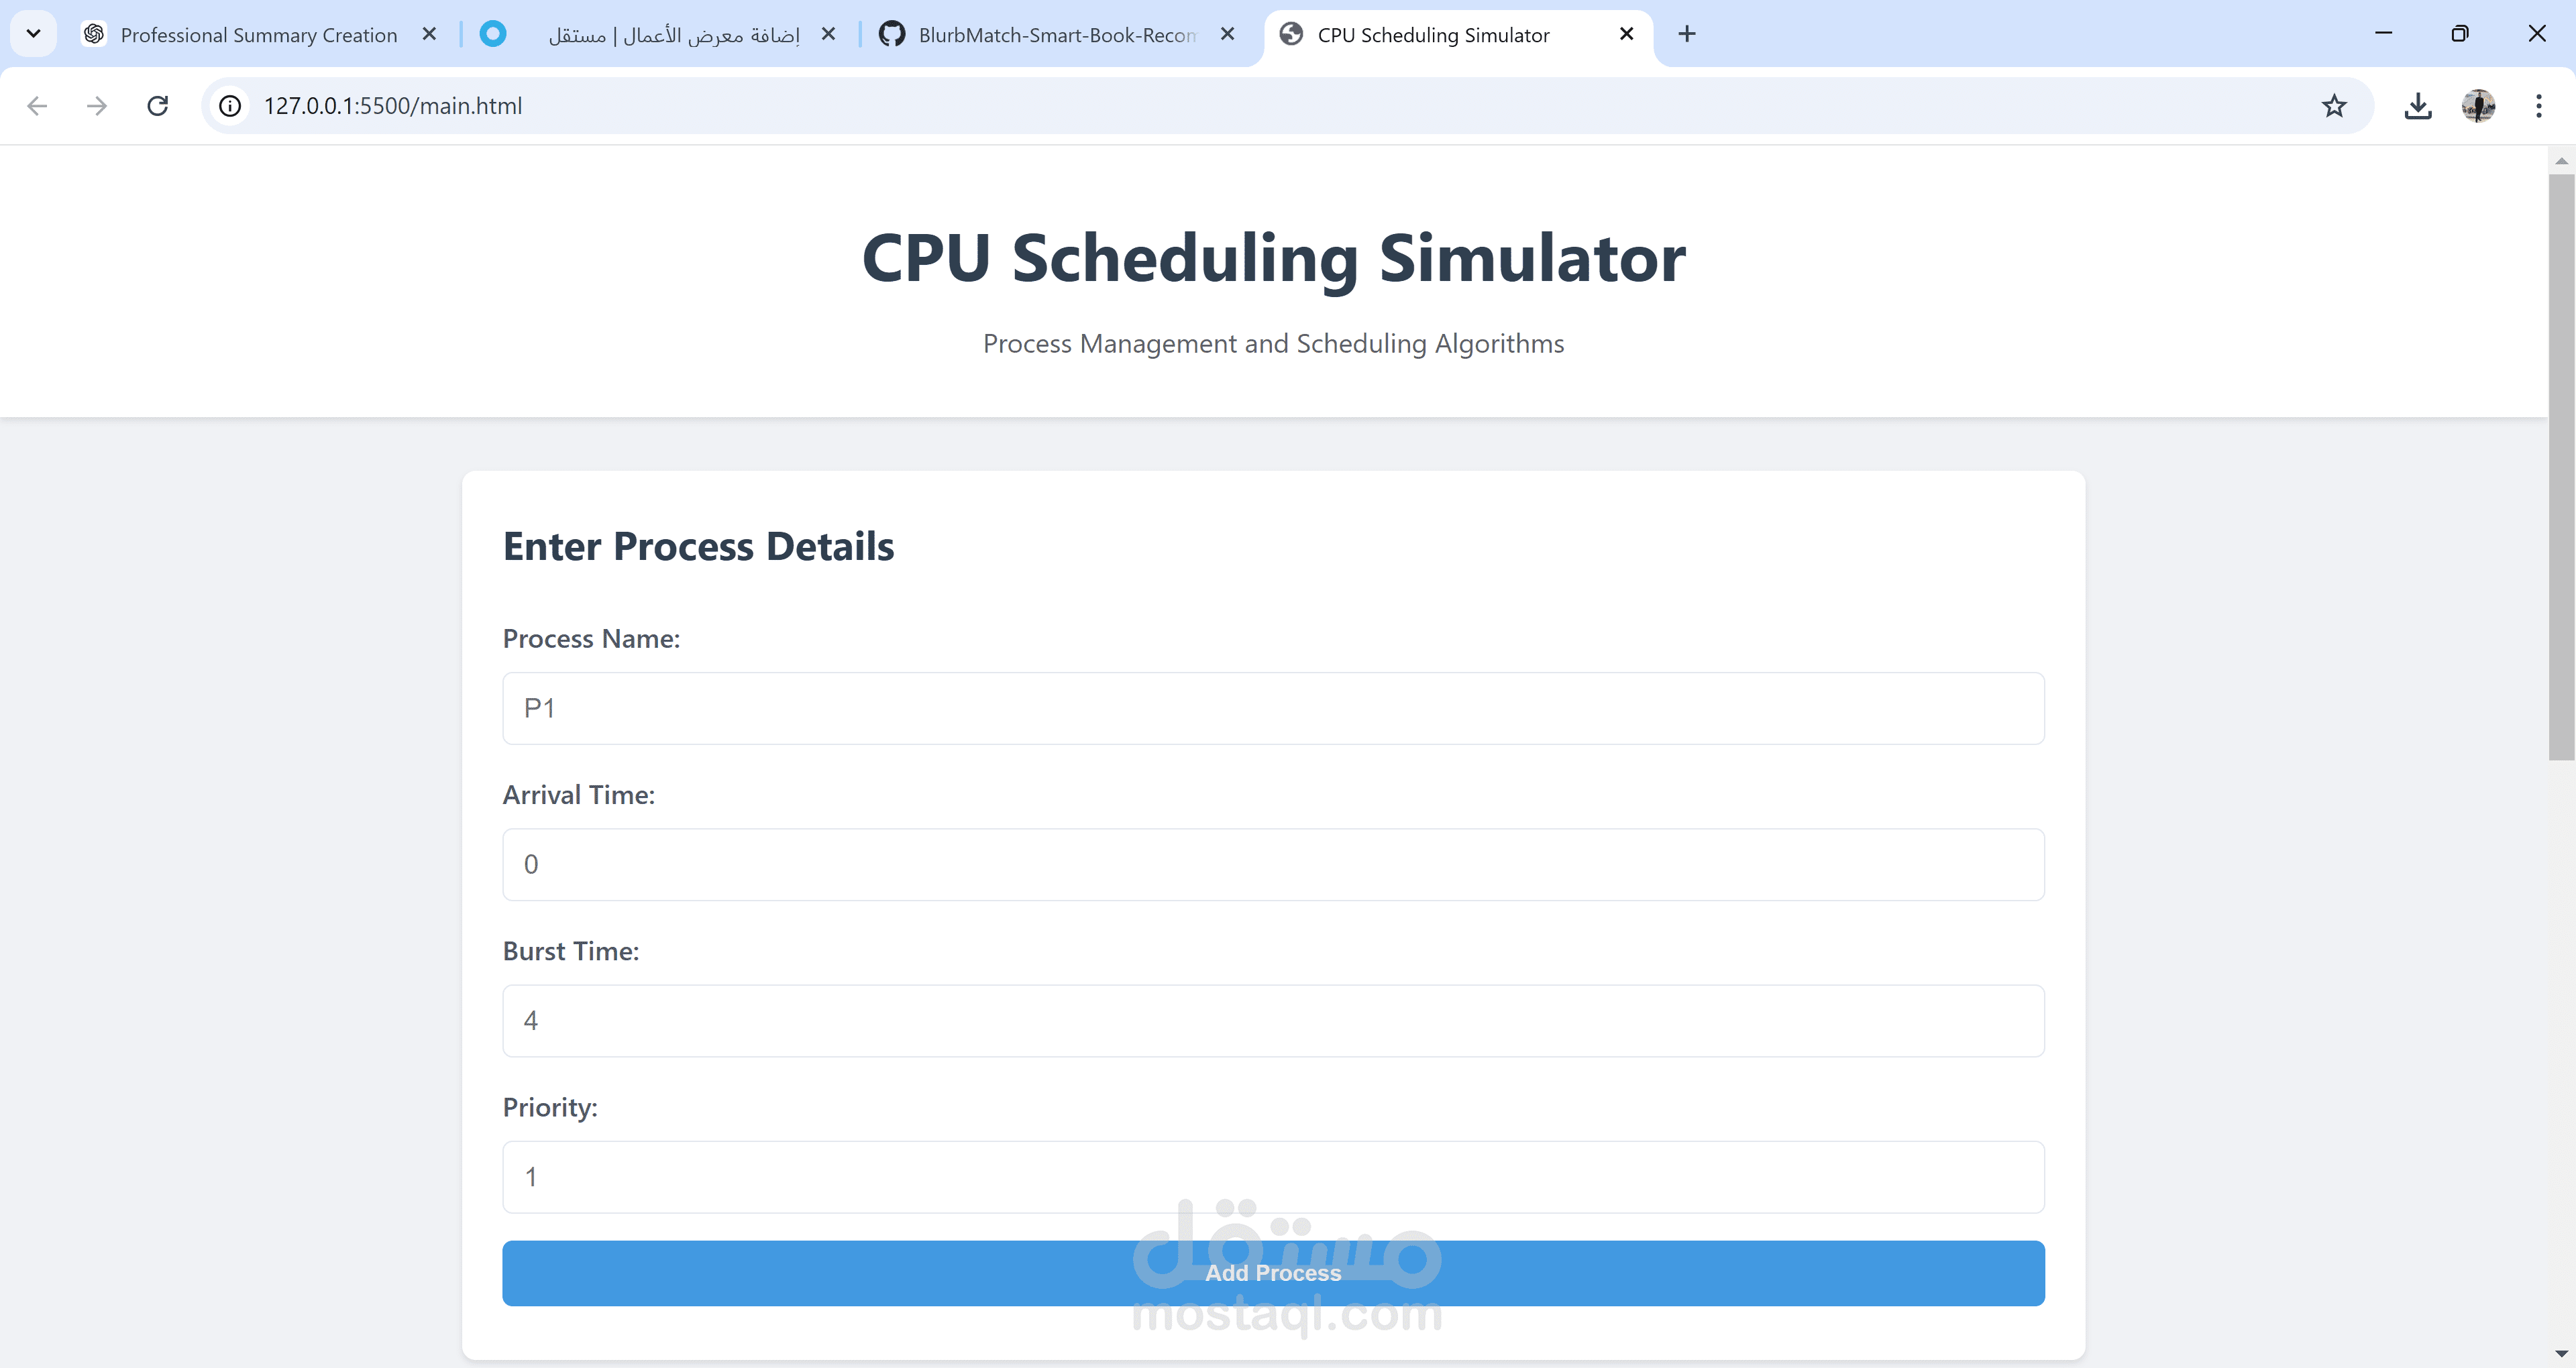Viewport: 2576px width, 1368px height.
Task: Click the back navigation arrow
Action: click(37, 105)
